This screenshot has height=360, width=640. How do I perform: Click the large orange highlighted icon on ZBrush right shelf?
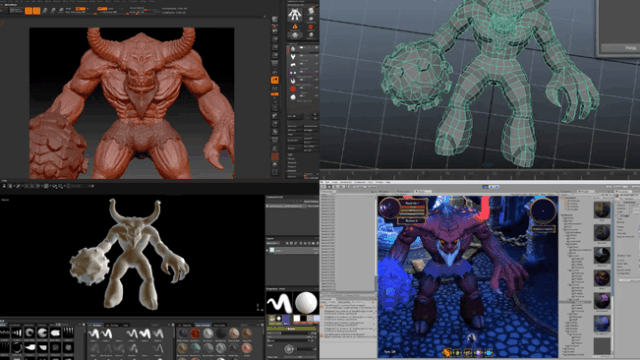point(275,80)
